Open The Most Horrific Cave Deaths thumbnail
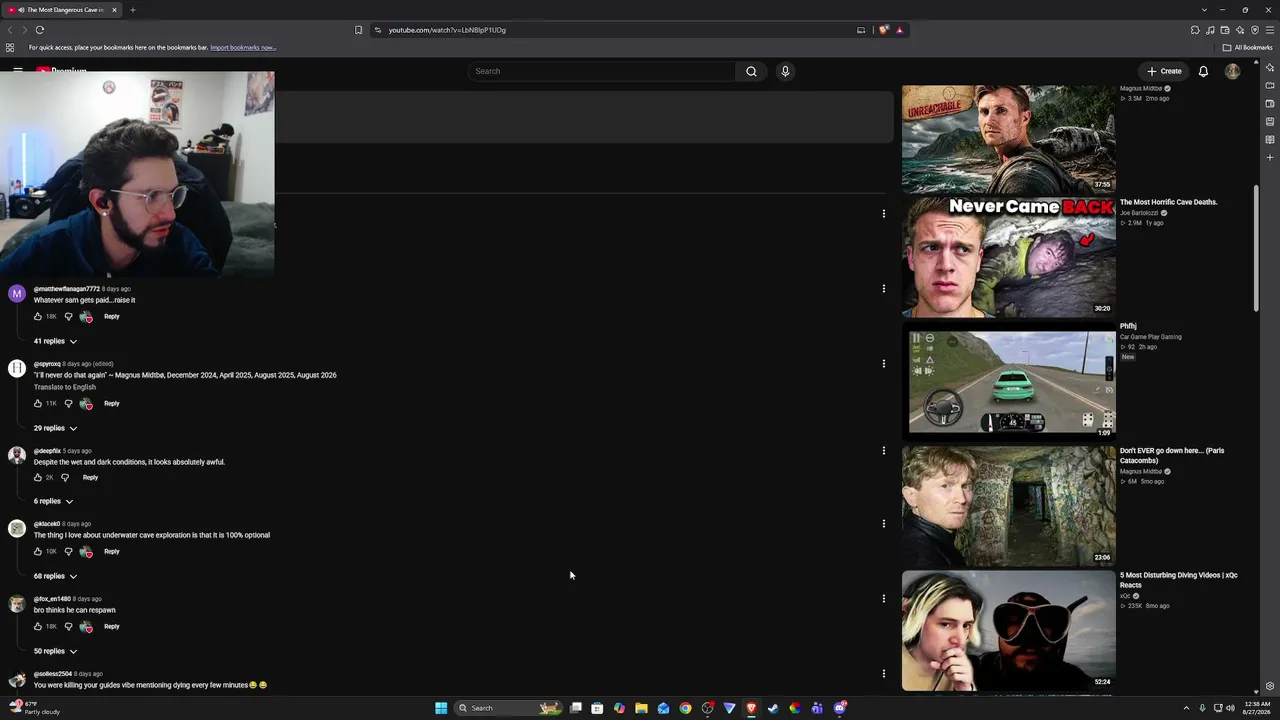The height and width of the screenshot is (720, 1280). pyautogui.click(x=1008, y=257)
